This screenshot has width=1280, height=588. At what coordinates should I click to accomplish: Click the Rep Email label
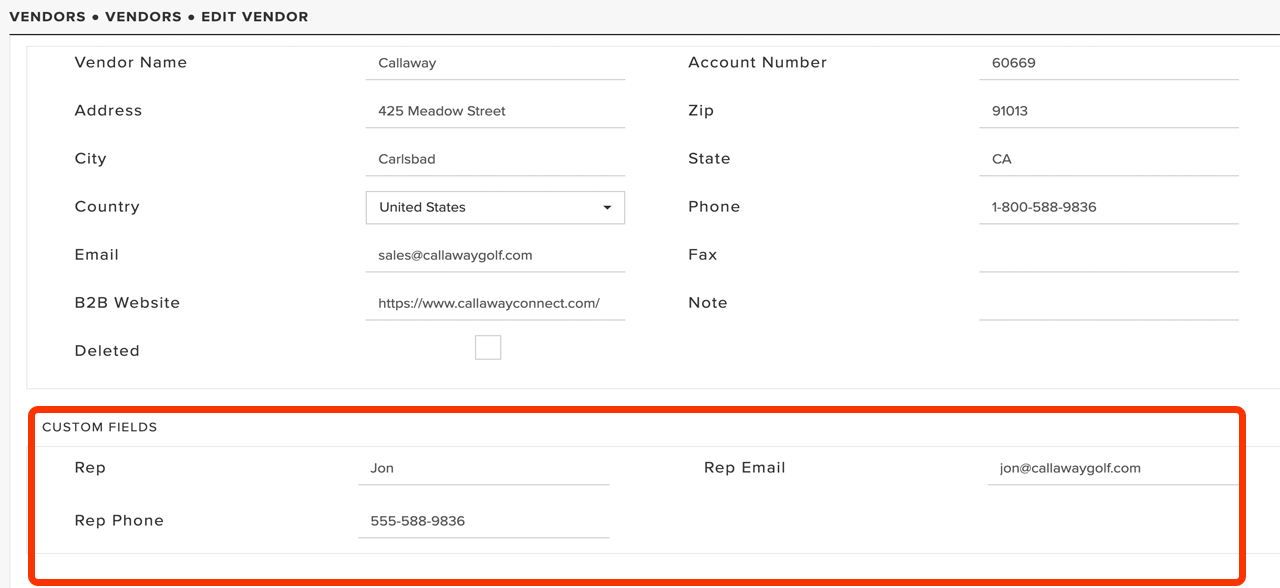[x=745, y=467]
